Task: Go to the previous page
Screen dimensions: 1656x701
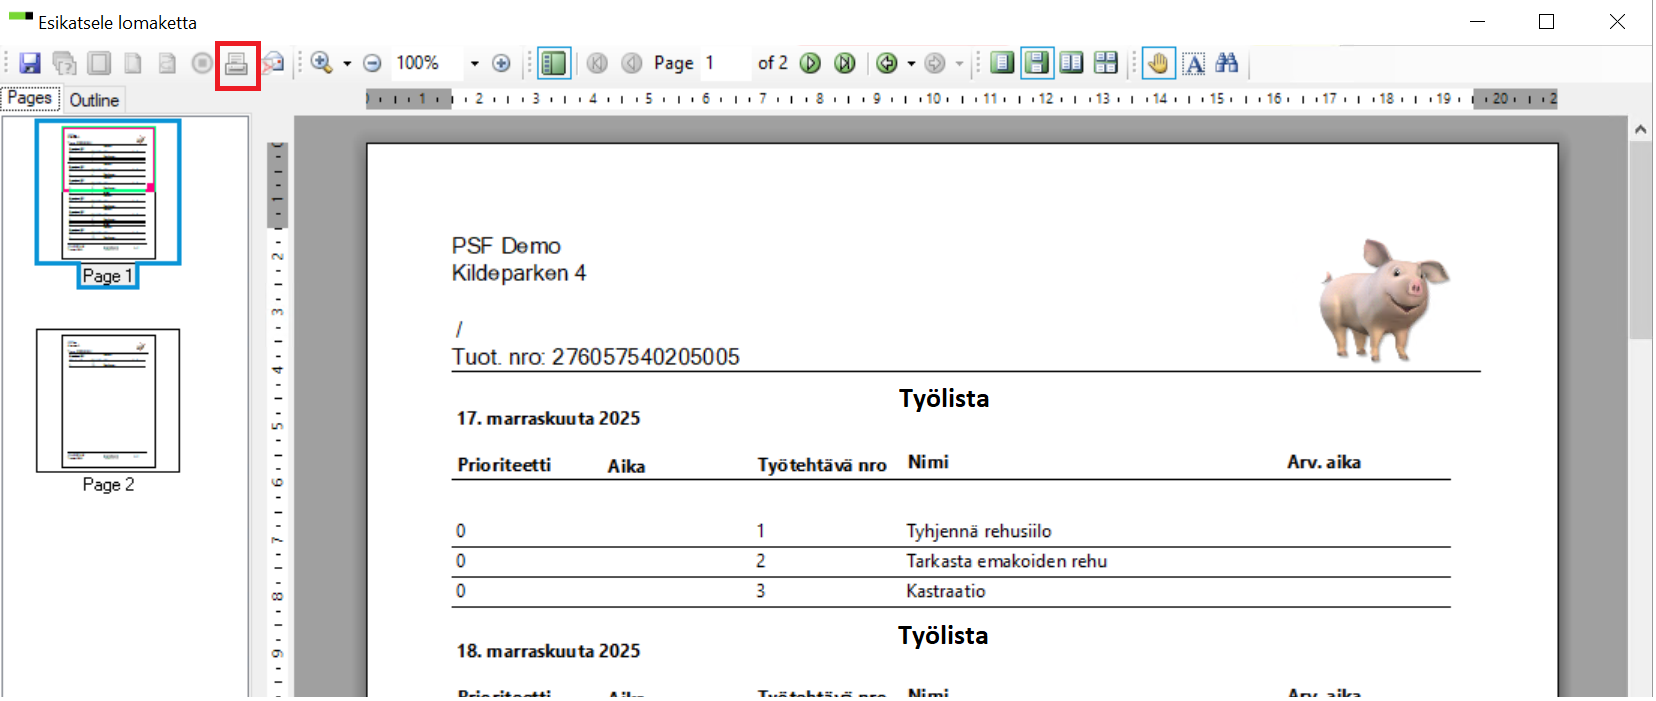Action: coord(632,63)
